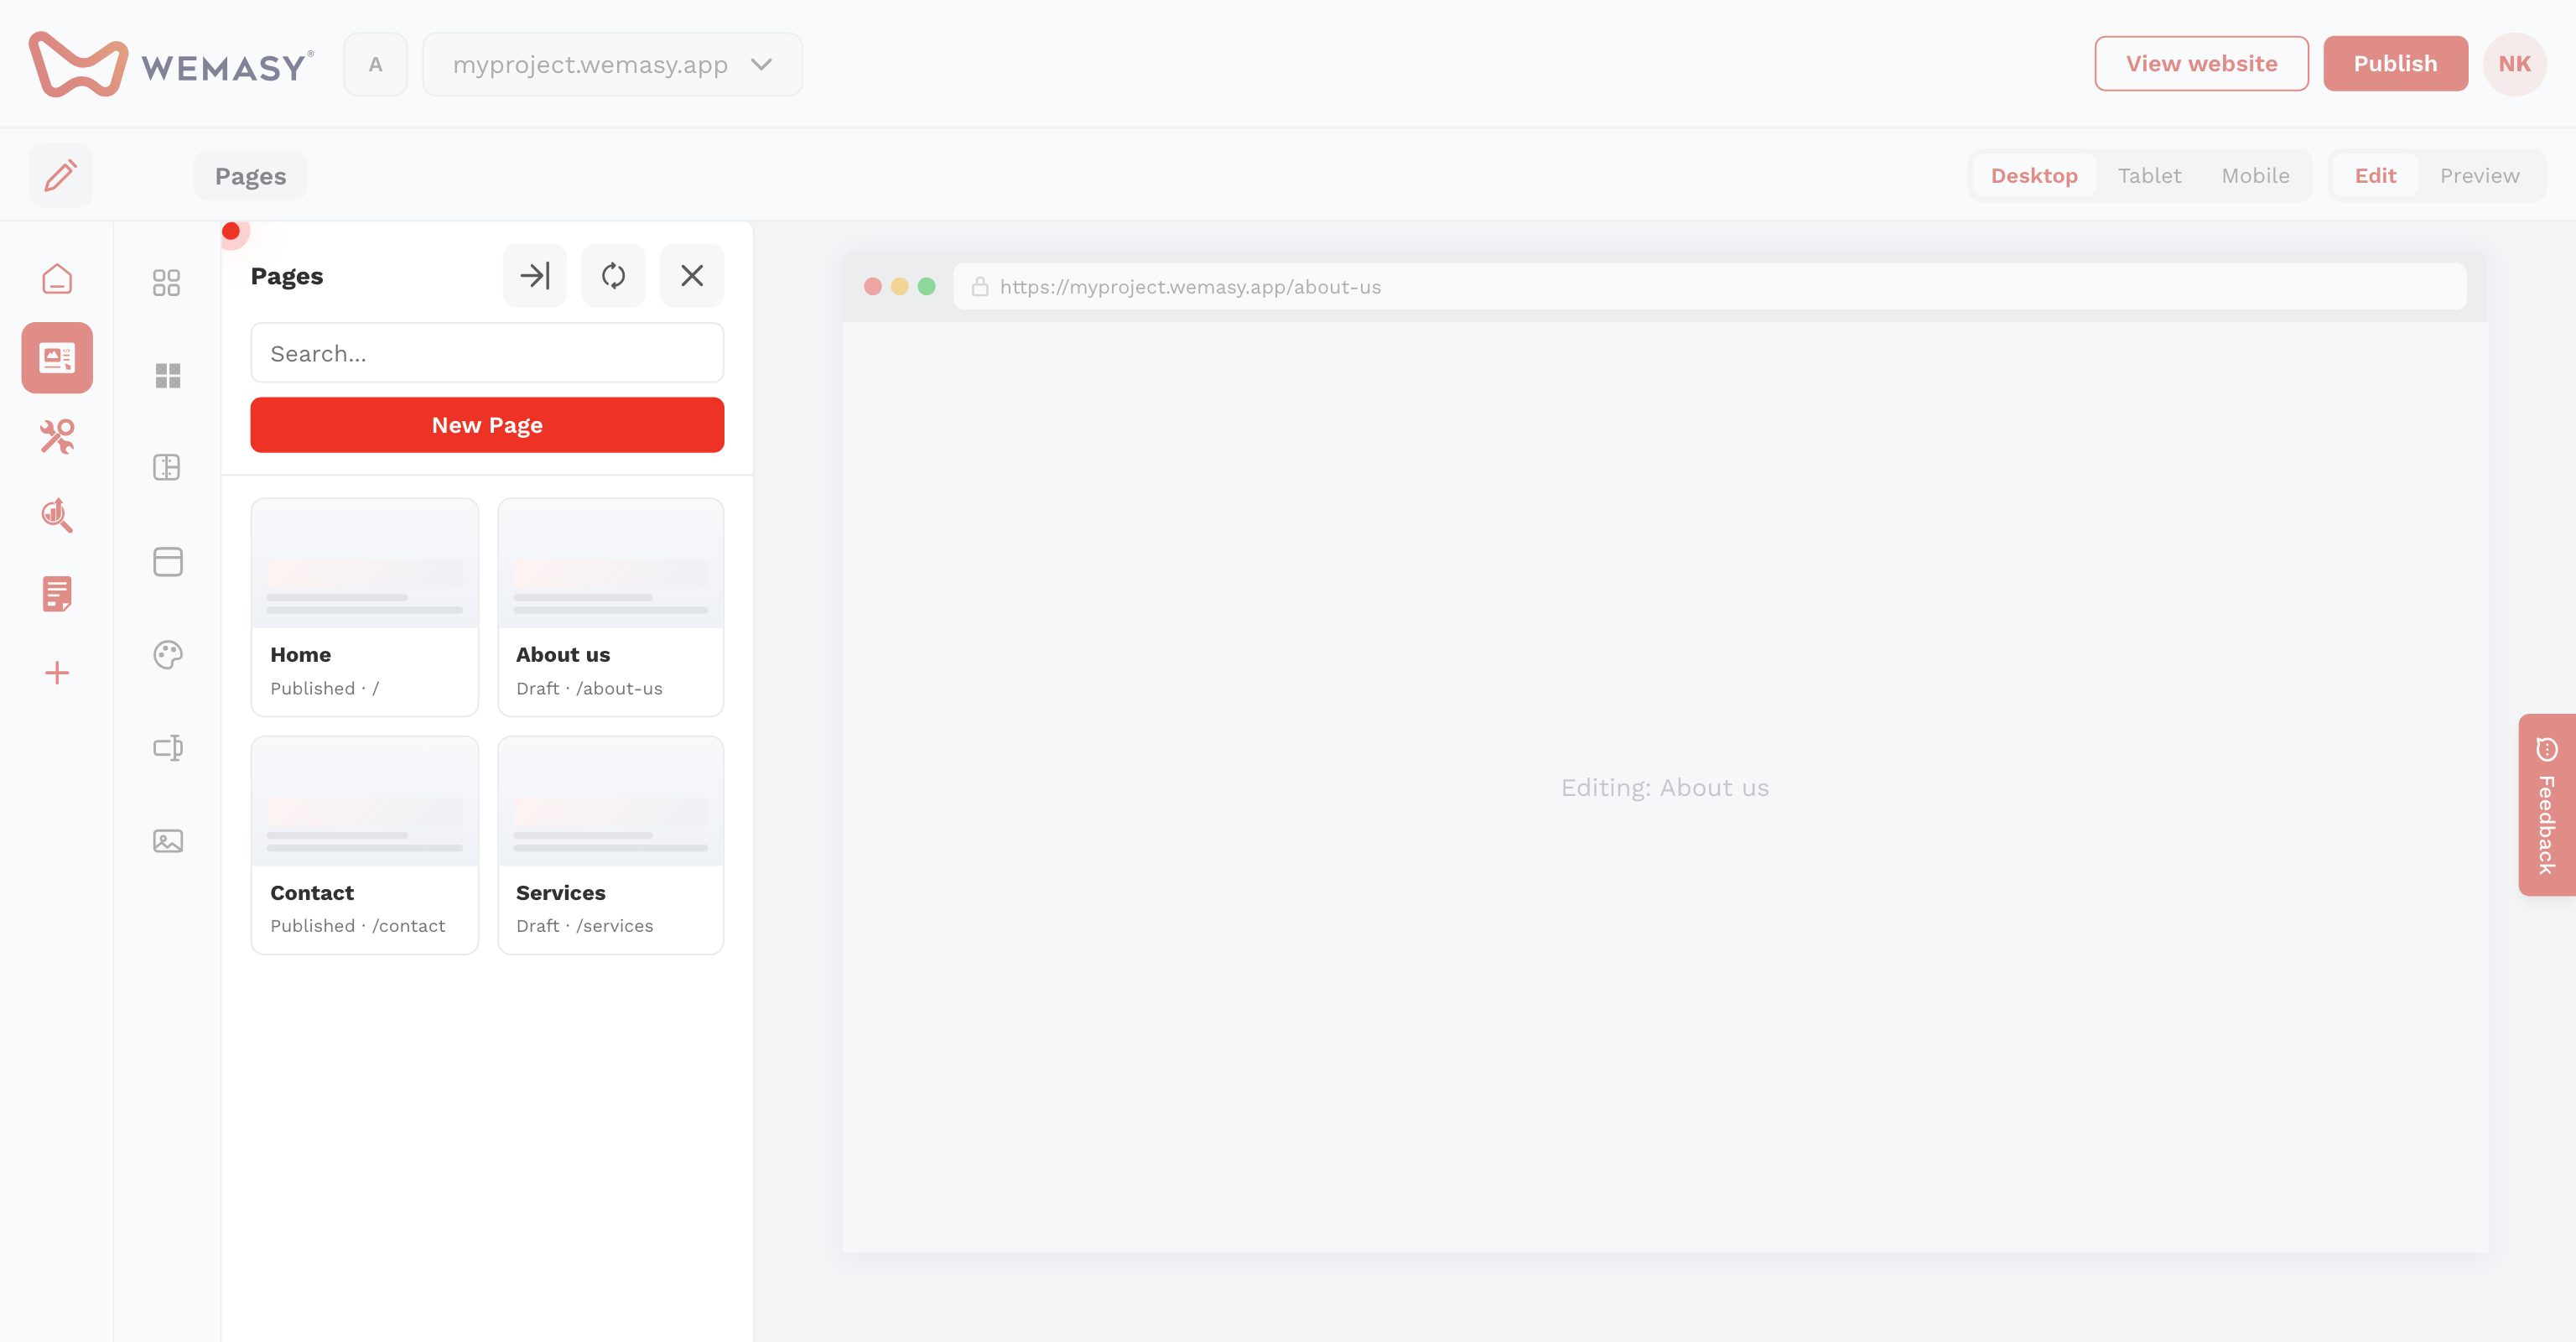This screenshot has height=1342, width=2576.
Task: Click the Feedback side tab
Action: pyautogui.click(x=2546, y=804)
